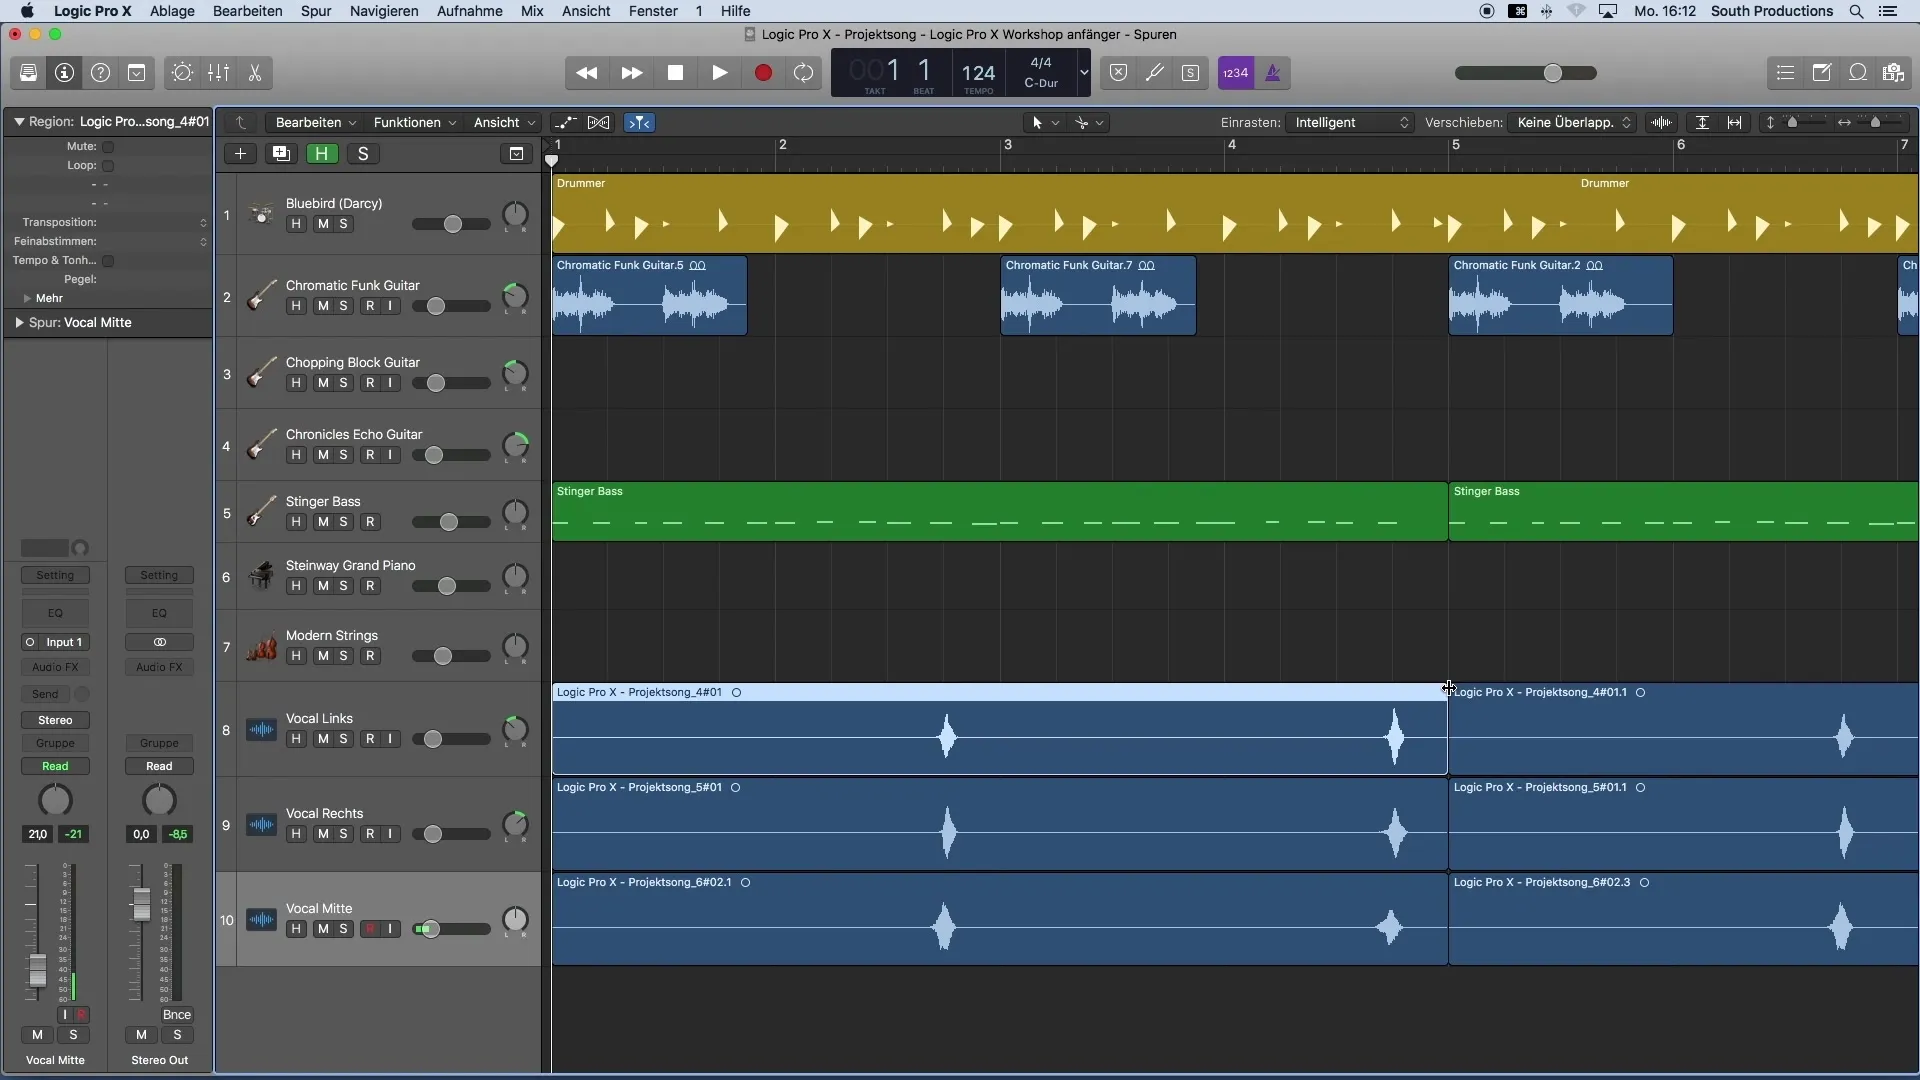Screen dimensions: 1920x1080
Task: Select the Pointer/Arrow tool icon
Action: (x=1036, y=123)
